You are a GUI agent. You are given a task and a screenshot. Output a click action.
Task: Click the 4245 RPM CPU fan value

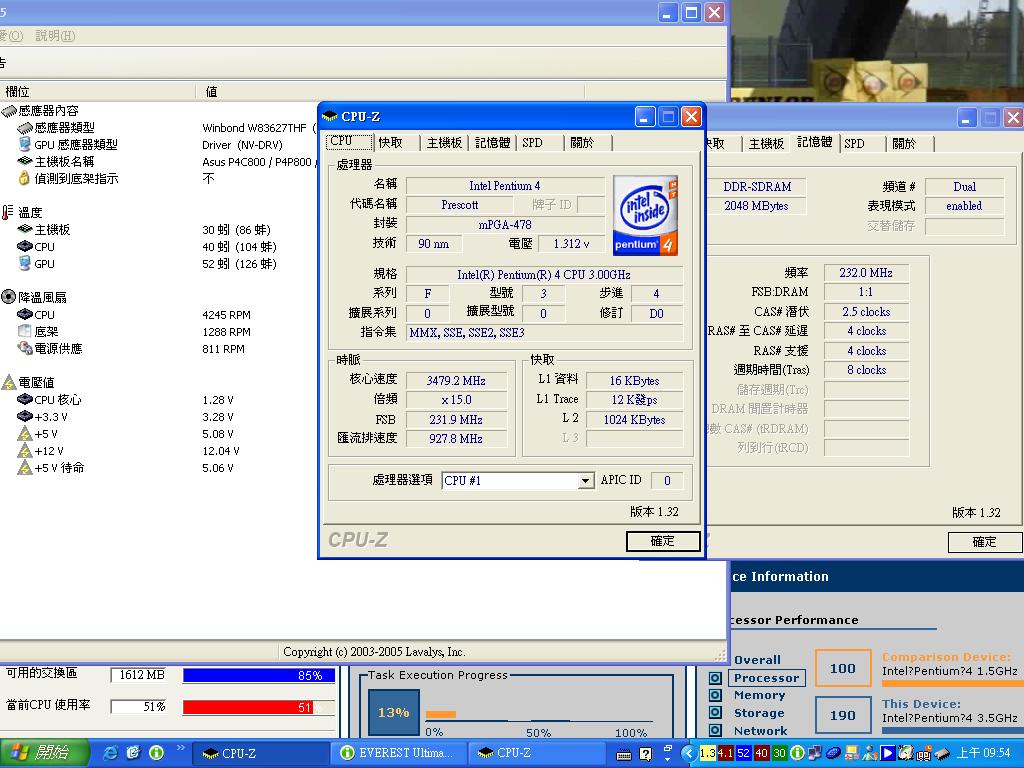pos(226,315)
